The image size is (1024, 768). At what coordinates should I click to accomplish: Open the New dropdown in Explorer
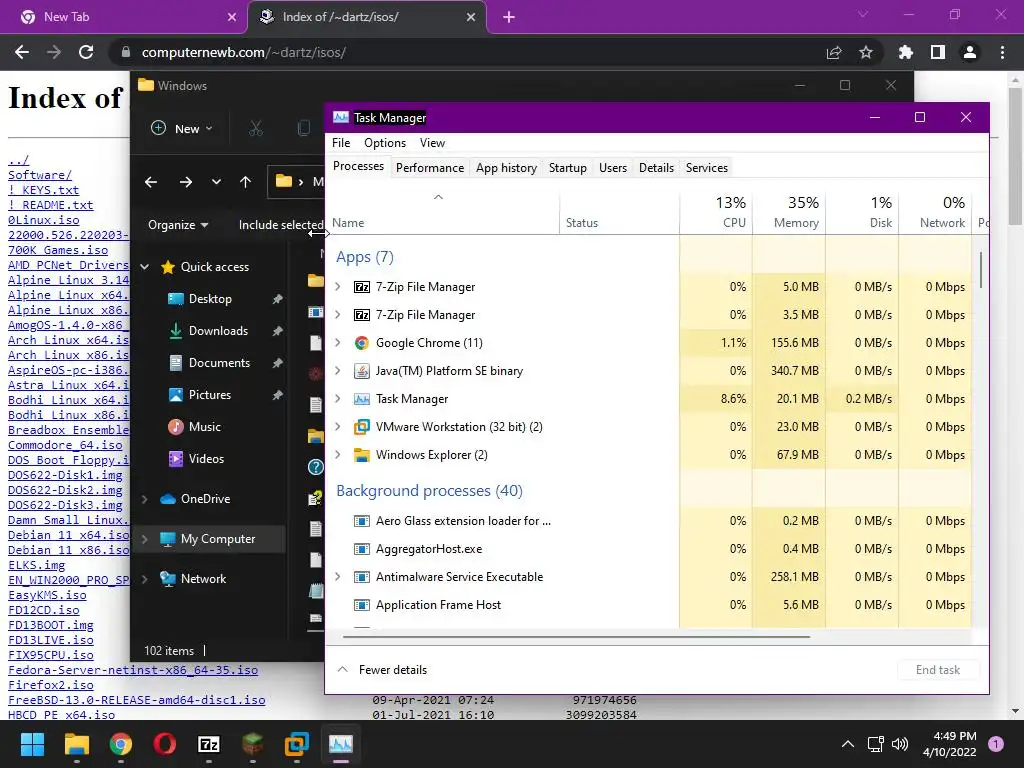pyautogui.click(x=182, y=129)
